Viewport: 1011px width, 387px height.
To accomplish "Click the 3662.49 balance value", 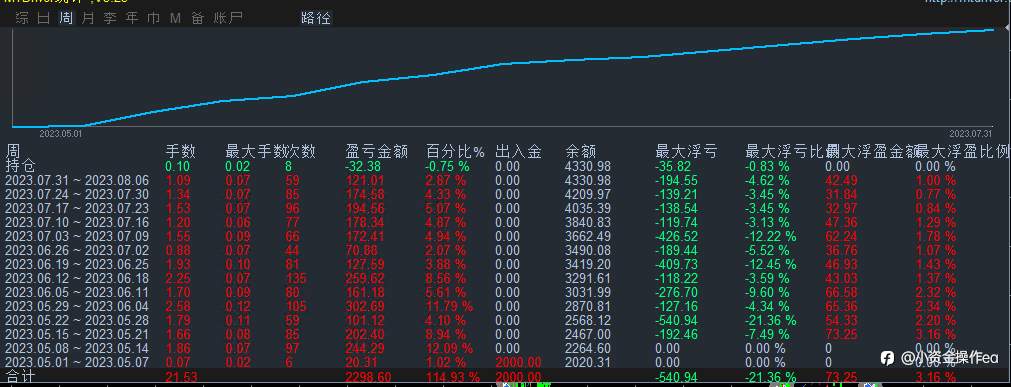I will point(587,236).
